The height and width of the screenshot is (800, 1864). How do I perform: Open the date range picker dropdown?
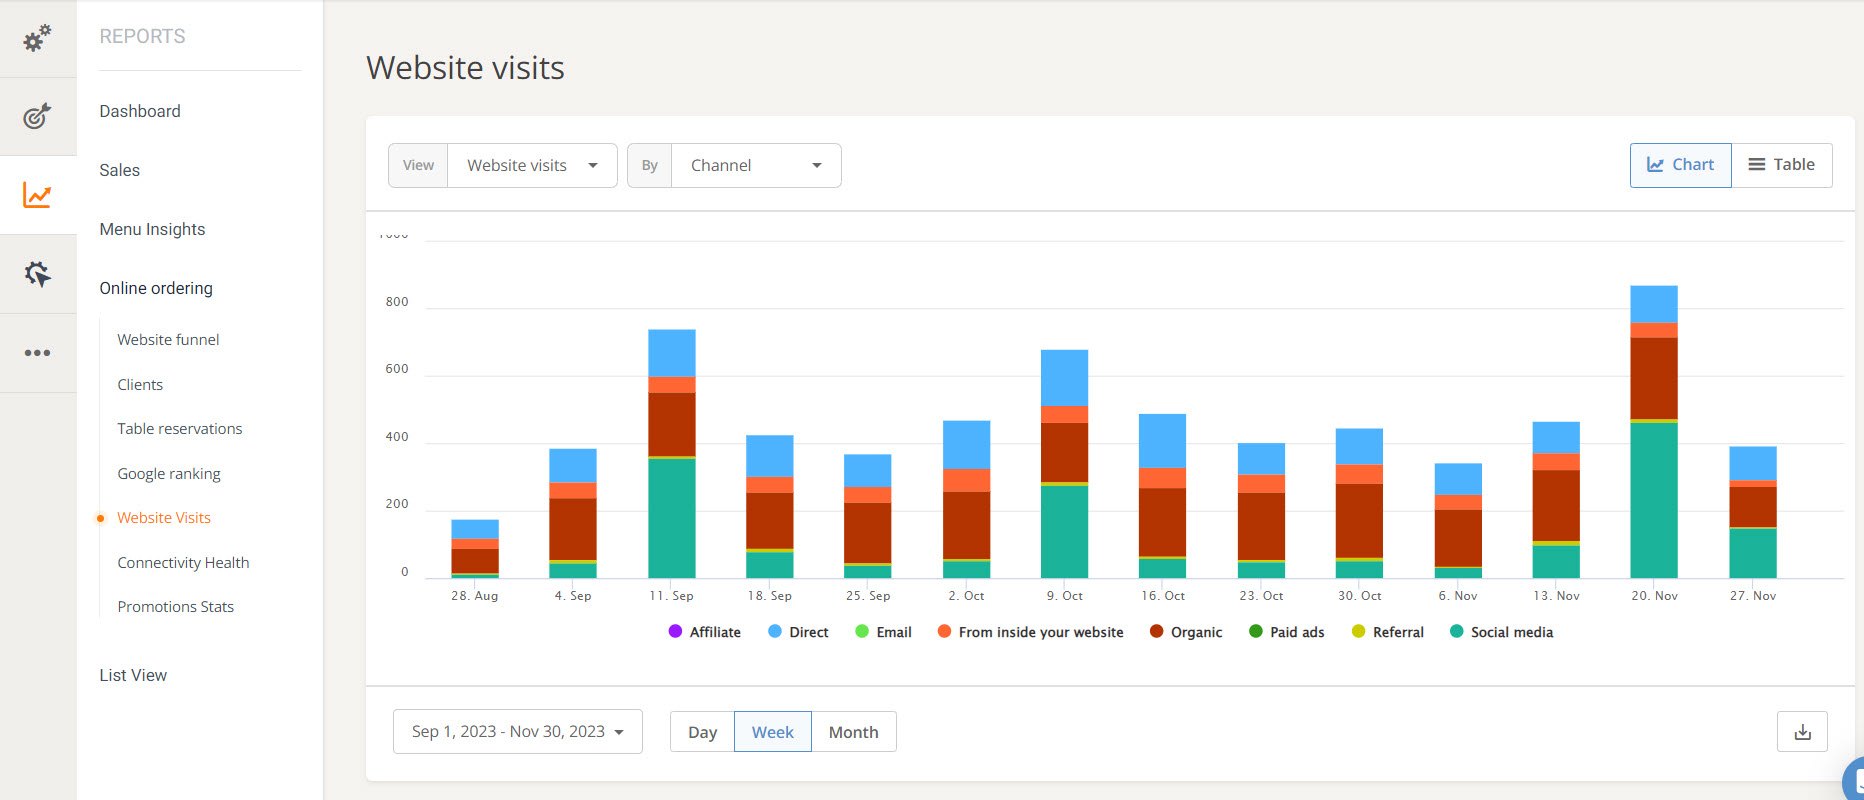pos(517,732)
